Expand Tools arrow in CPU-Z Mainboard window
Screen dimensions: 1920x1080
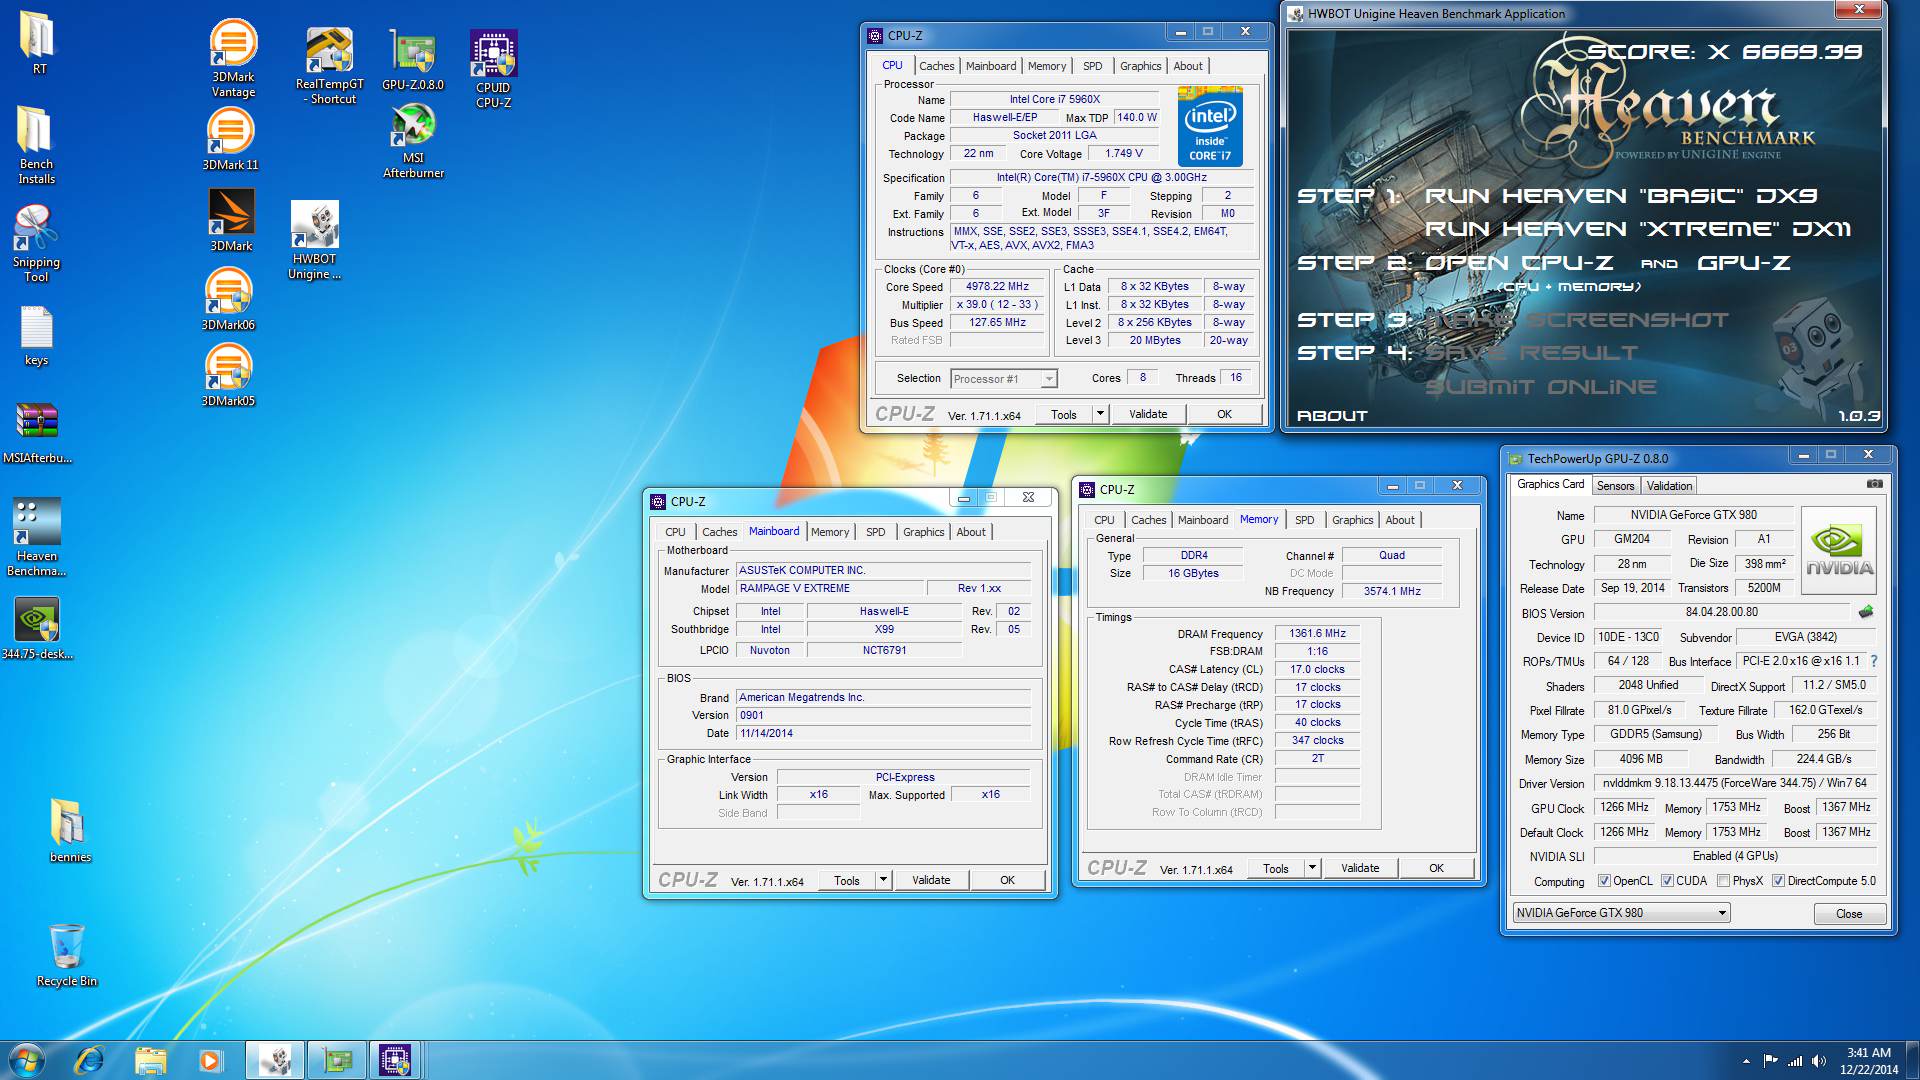click(x=883, y=880)
